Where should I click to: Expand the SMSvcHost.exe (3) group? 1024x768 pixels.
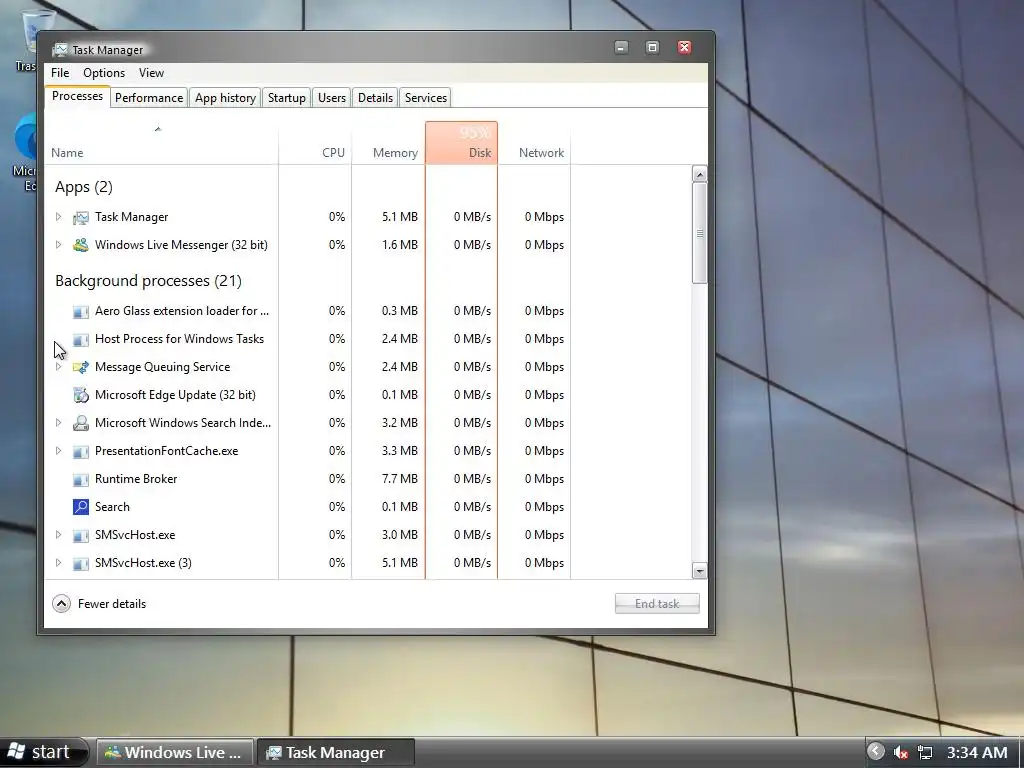point(58,563)
